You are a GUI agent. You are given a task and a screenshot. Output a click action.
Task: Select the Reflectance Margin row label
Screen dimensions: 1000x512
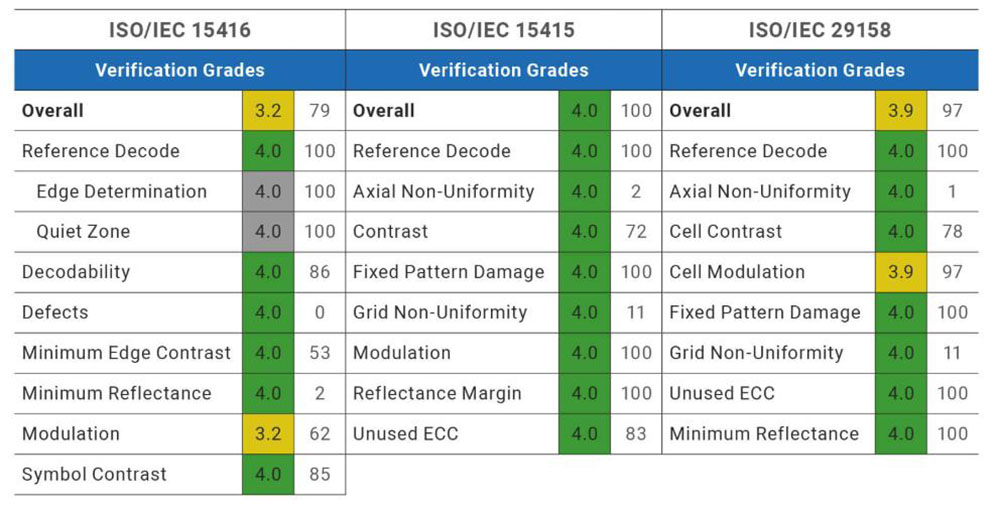pos(437,393)
